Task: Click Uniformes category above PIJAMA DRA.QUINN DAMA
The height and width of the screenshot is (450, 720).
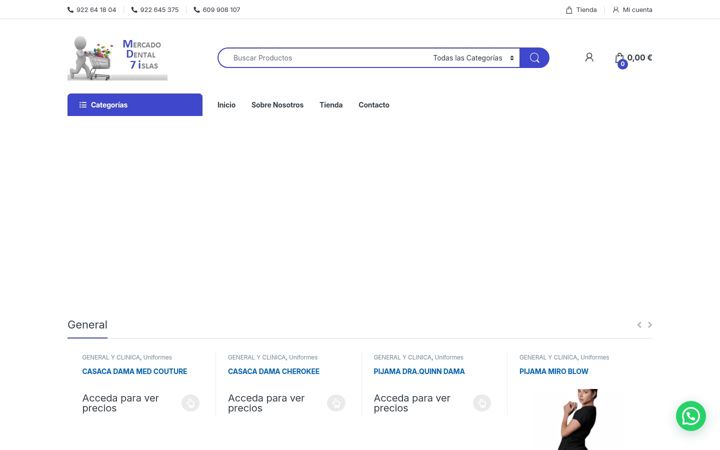Action: coord(449,357)
